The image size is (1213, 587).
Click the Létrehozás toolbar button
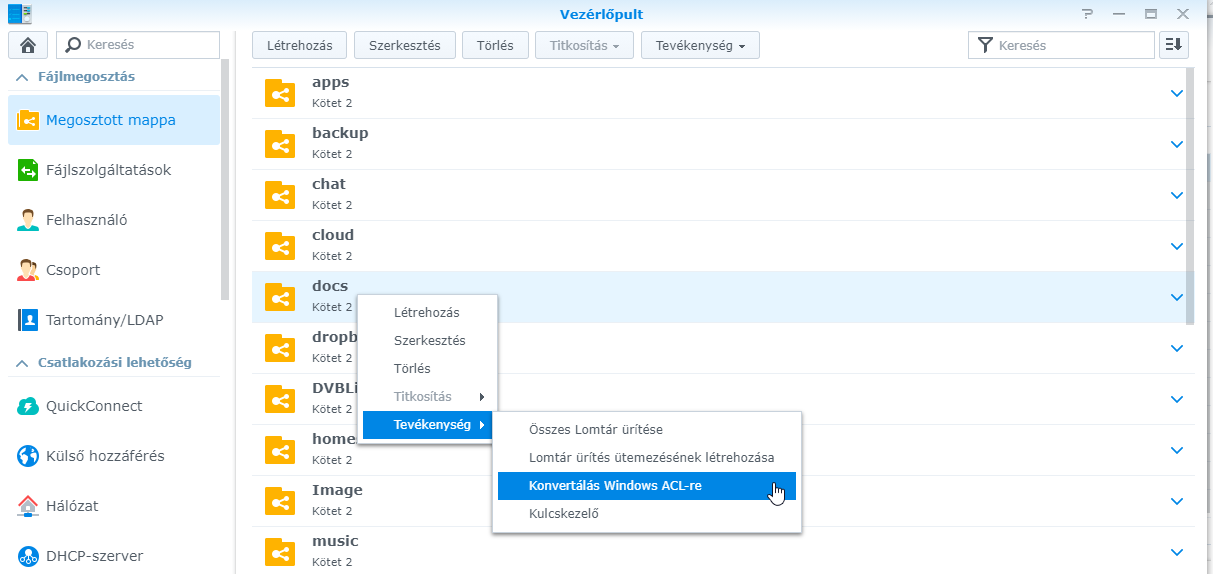click(x=300, y=45)
